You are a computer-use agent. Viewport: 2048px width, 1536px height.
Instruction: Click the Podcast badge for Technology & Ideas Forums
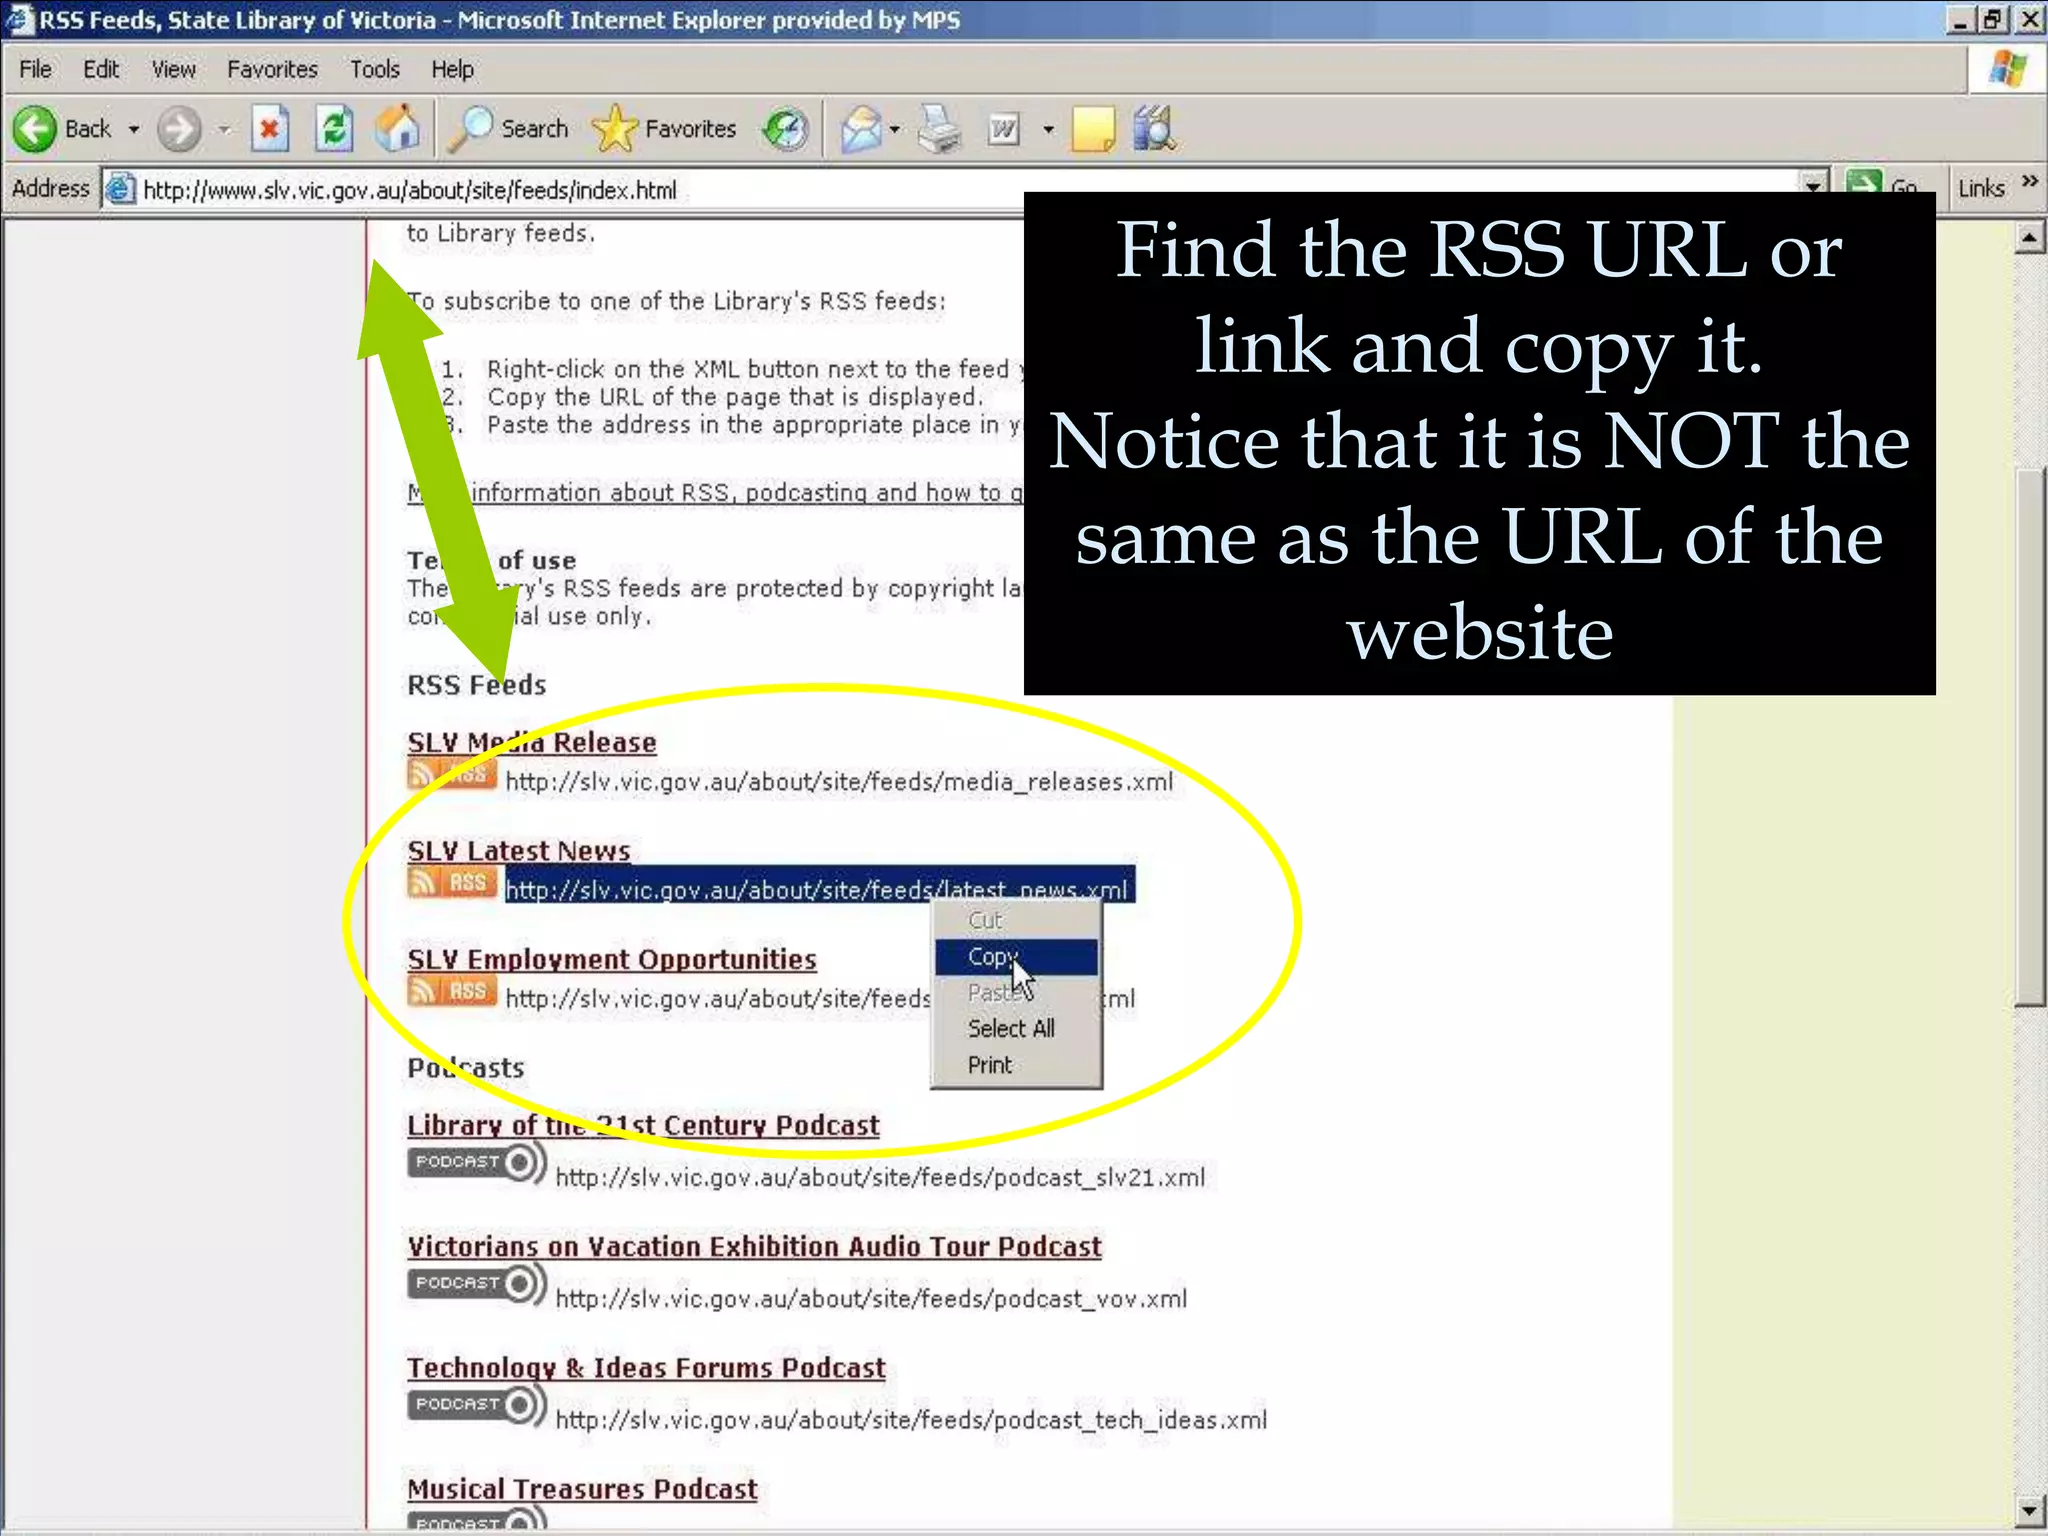(476, 1405)
